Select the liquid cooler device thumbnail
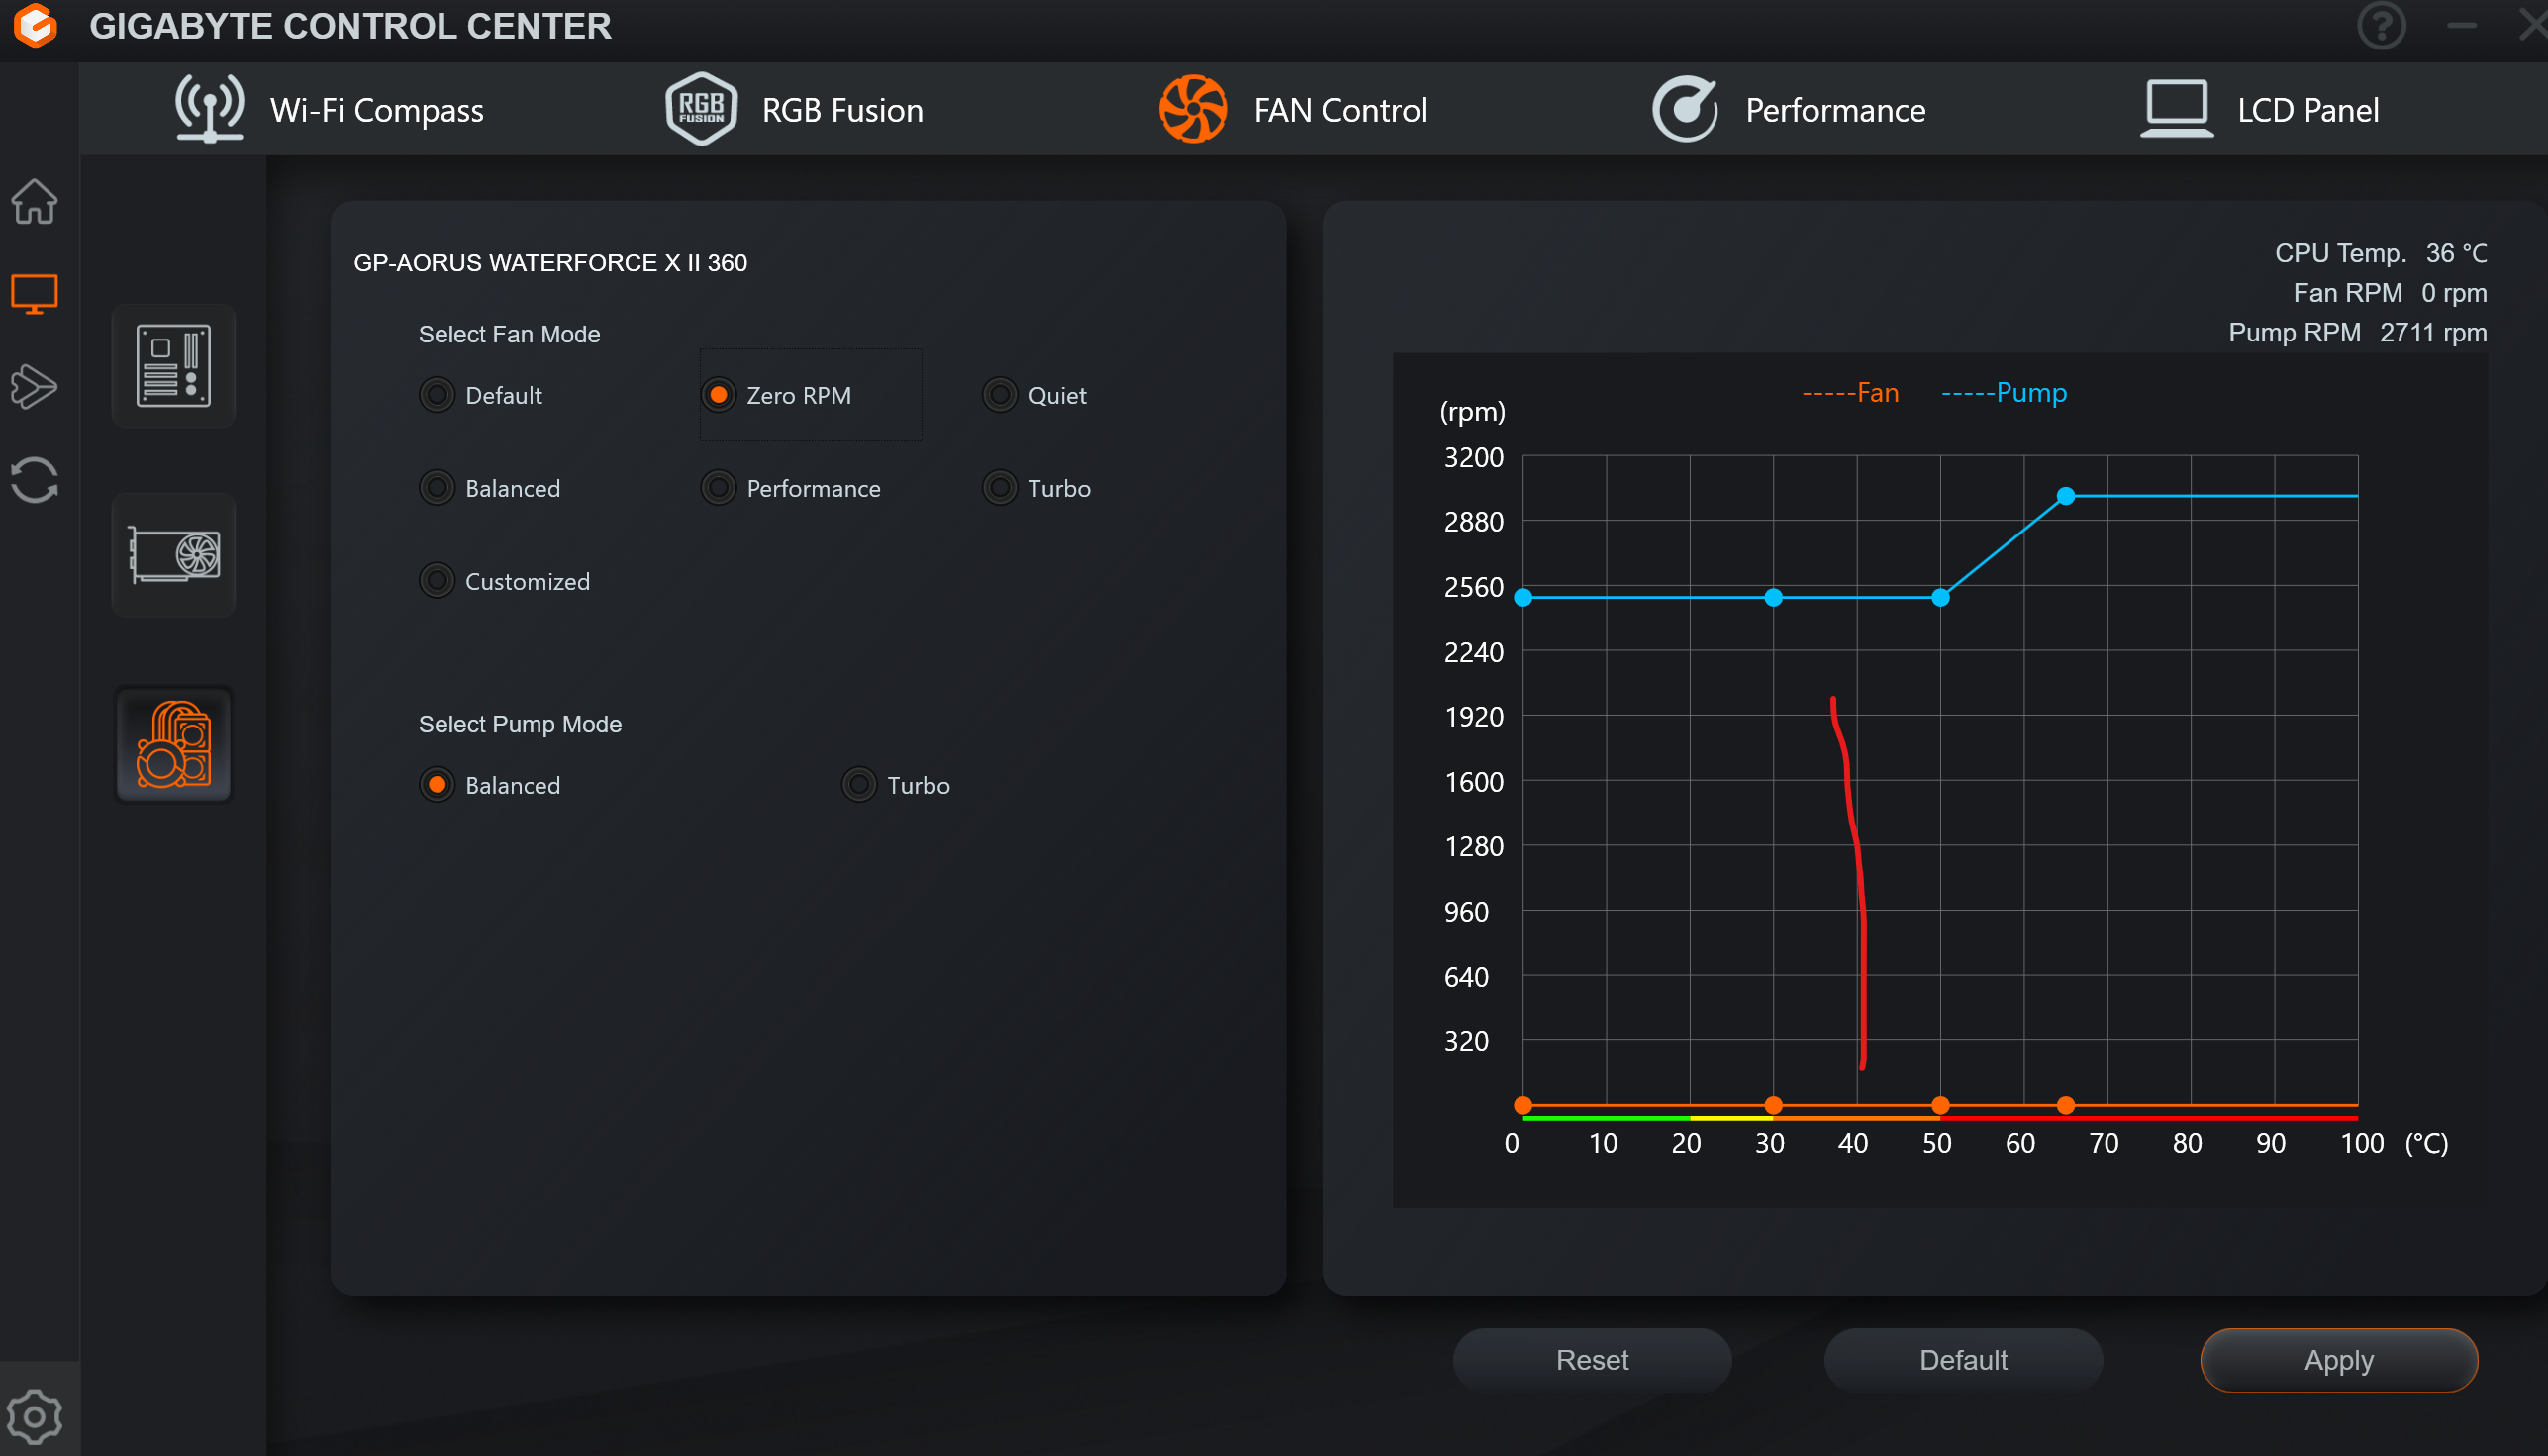 (173, 744)
